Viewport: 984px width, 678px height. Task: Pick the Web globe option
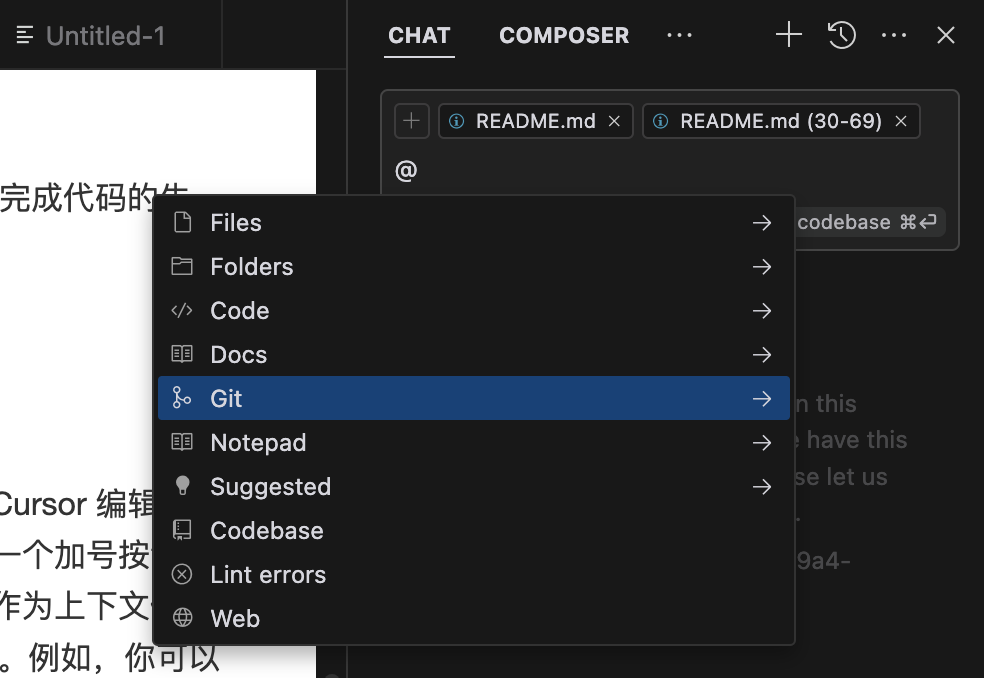pos(474,618)
